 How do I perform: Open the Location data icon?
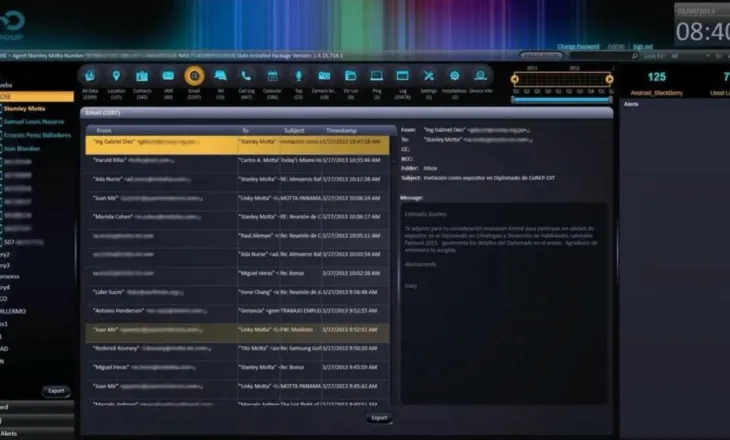tap(116, 76)
